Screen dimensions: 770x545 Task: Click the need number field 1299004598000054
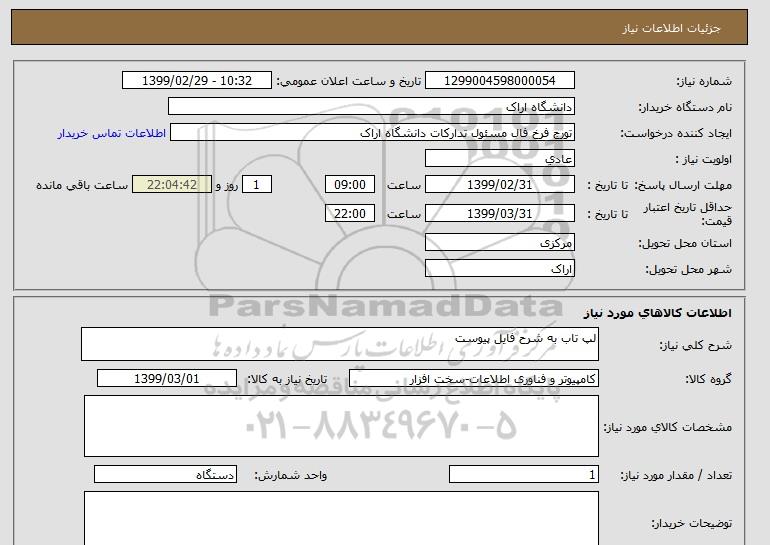point(499,81)
